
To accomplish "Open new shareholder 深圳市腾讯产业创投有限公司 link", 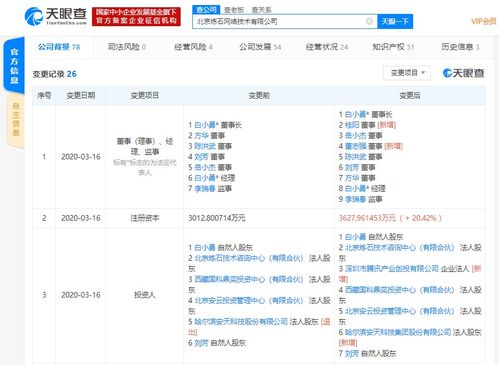I will [x=392, y=269].
